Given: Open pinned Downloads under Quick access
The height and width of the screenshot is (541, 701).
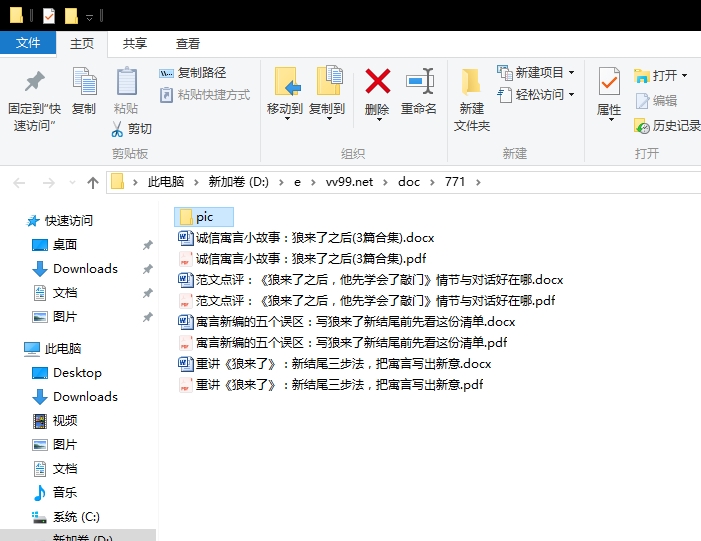Looking at the screenshot, I should point(75,269).
